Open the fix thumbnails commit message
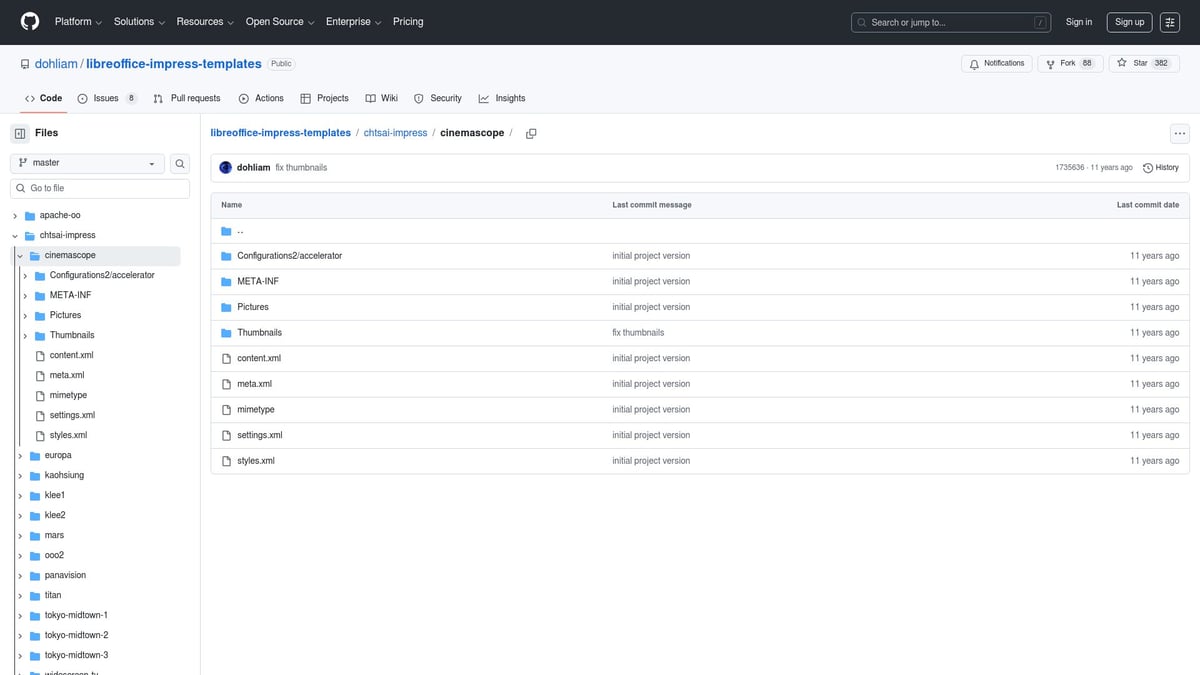This screenshot has height=675, width=1200. pyautogui.click(x=301, y=167)
